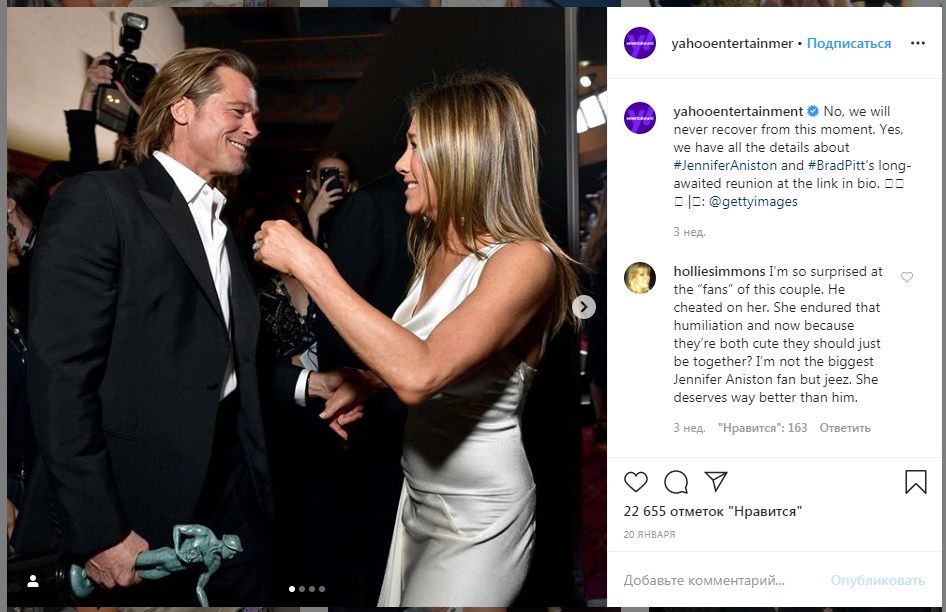This screenshot has height=612, width=946.
Task: Select the carousel pagination dots
Action: pos(307,589)
